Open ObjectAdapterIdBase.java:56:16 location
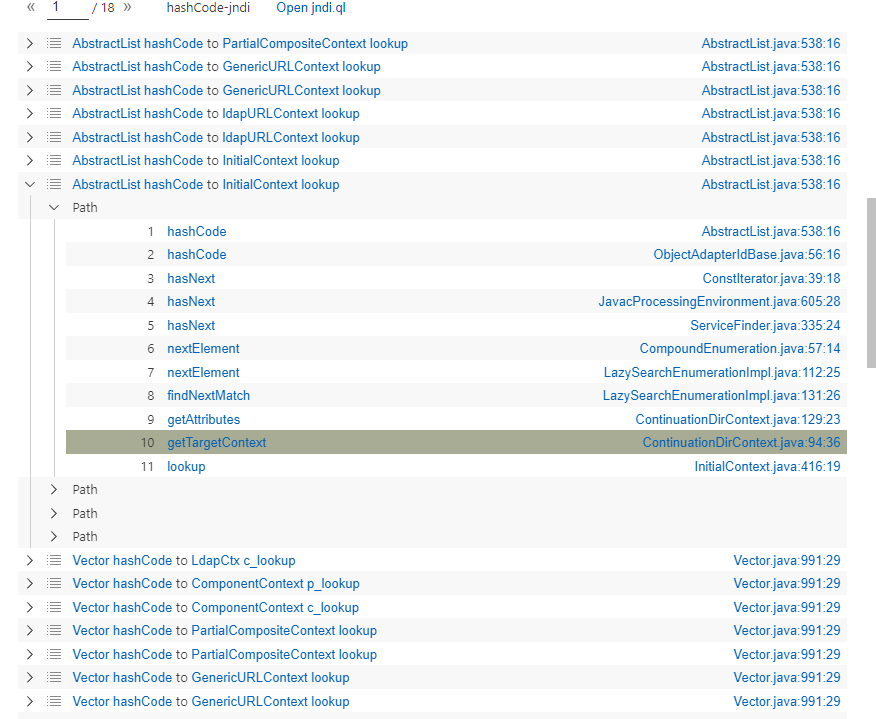The image size is (876, 719). 746,255
